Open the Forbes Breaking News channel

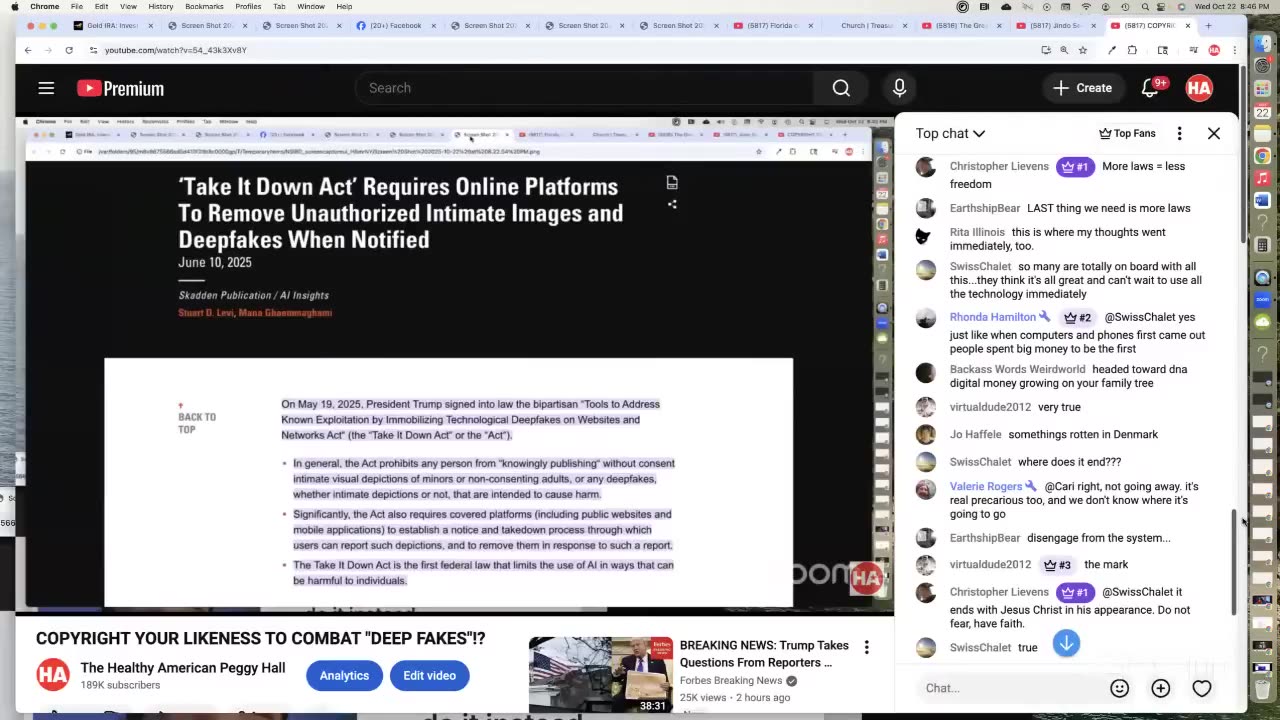731,681
